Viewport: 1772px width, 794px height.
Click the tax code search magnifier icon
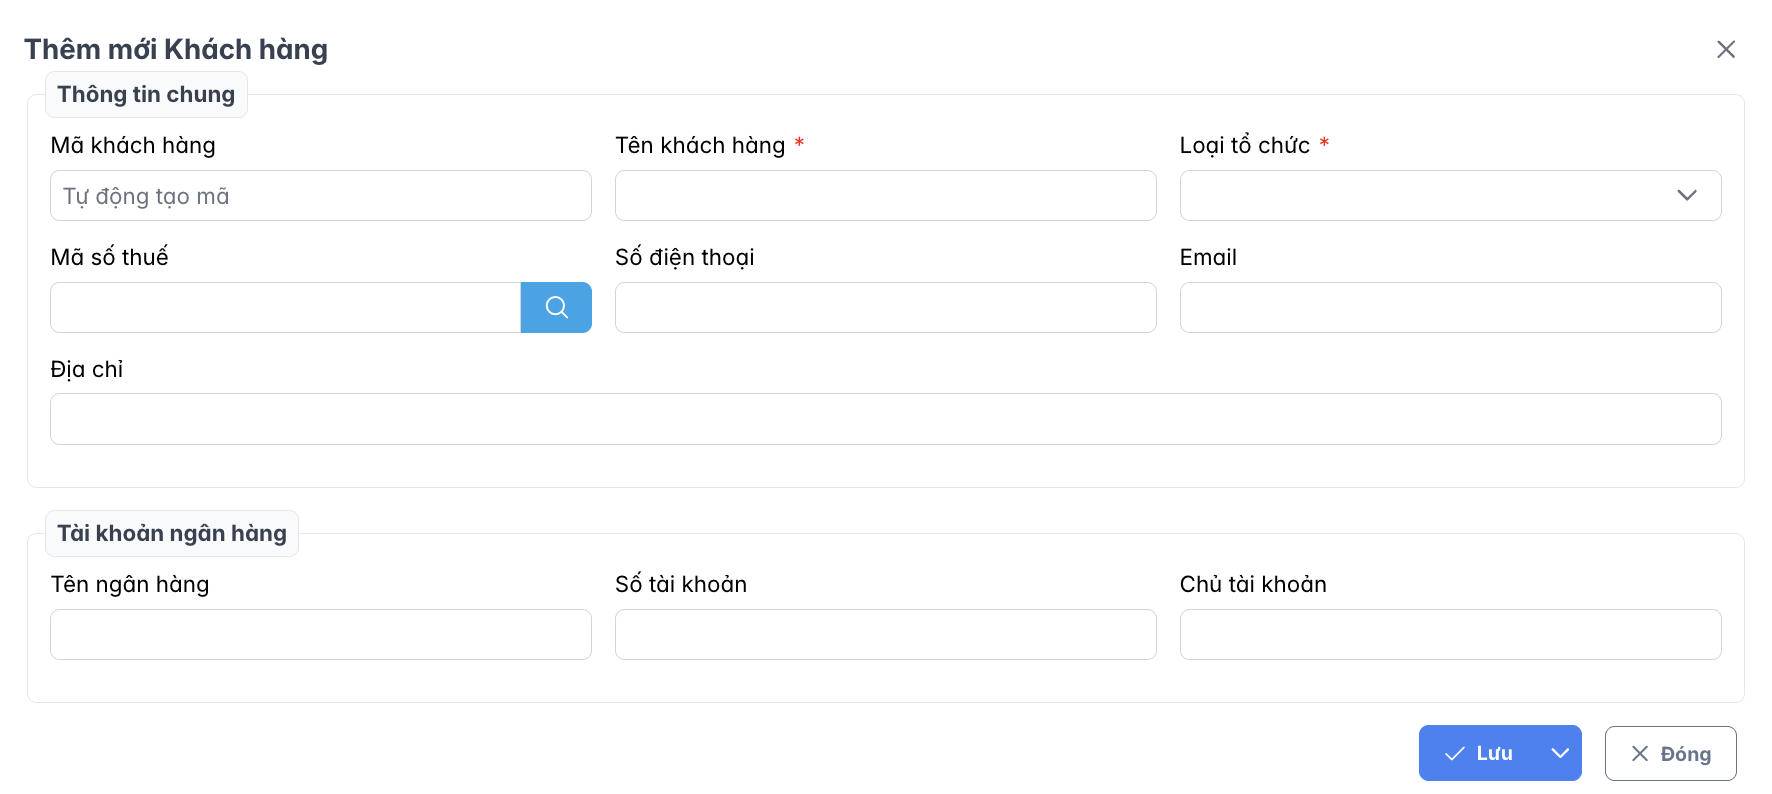pyautogui.click(x=556, y=307)
